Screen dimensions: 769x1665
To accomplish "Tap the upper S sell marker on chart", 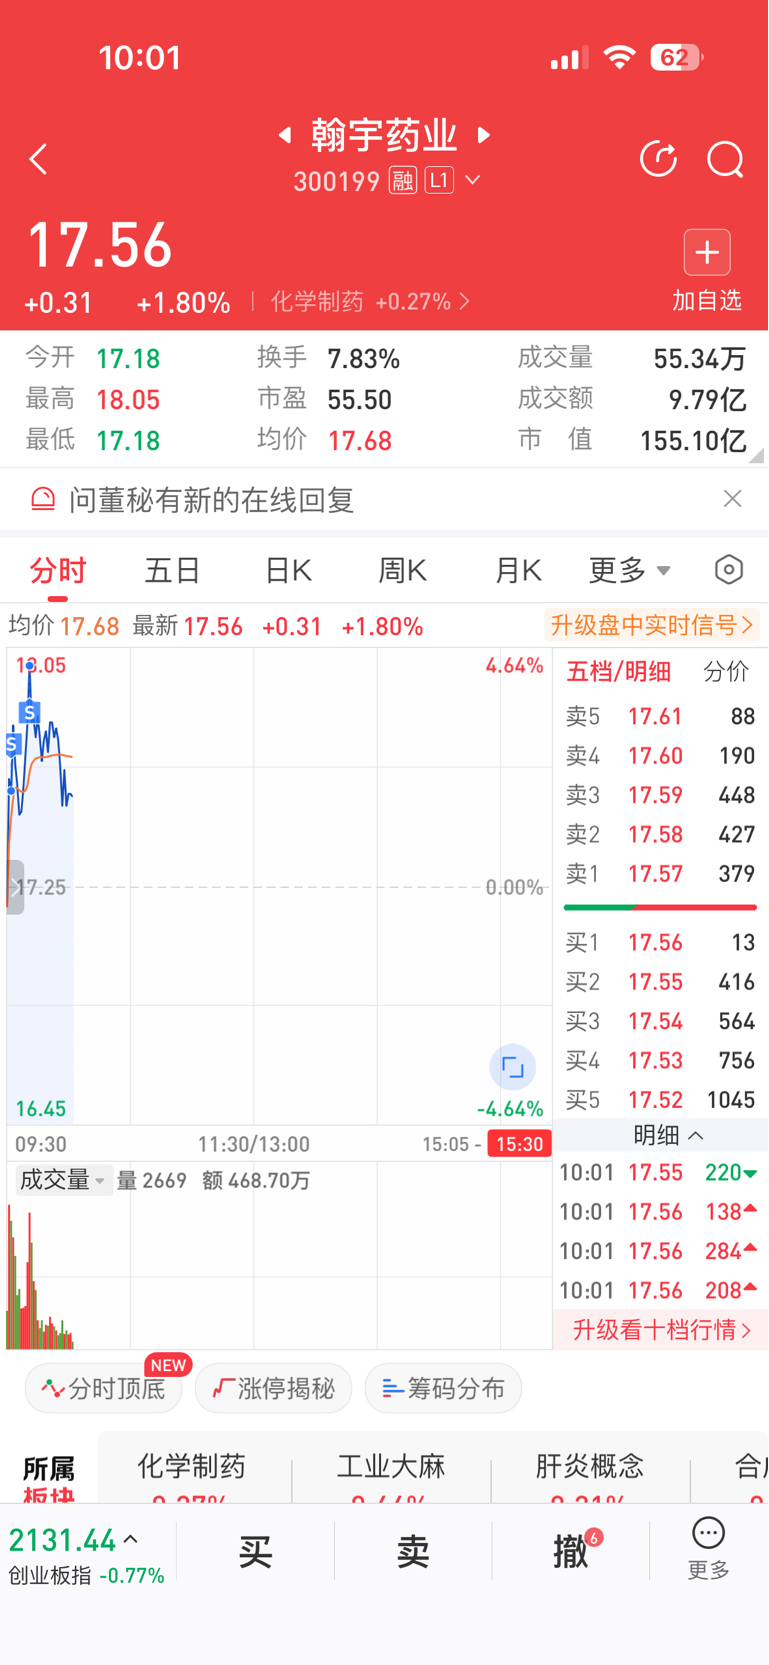I will 30,712.
